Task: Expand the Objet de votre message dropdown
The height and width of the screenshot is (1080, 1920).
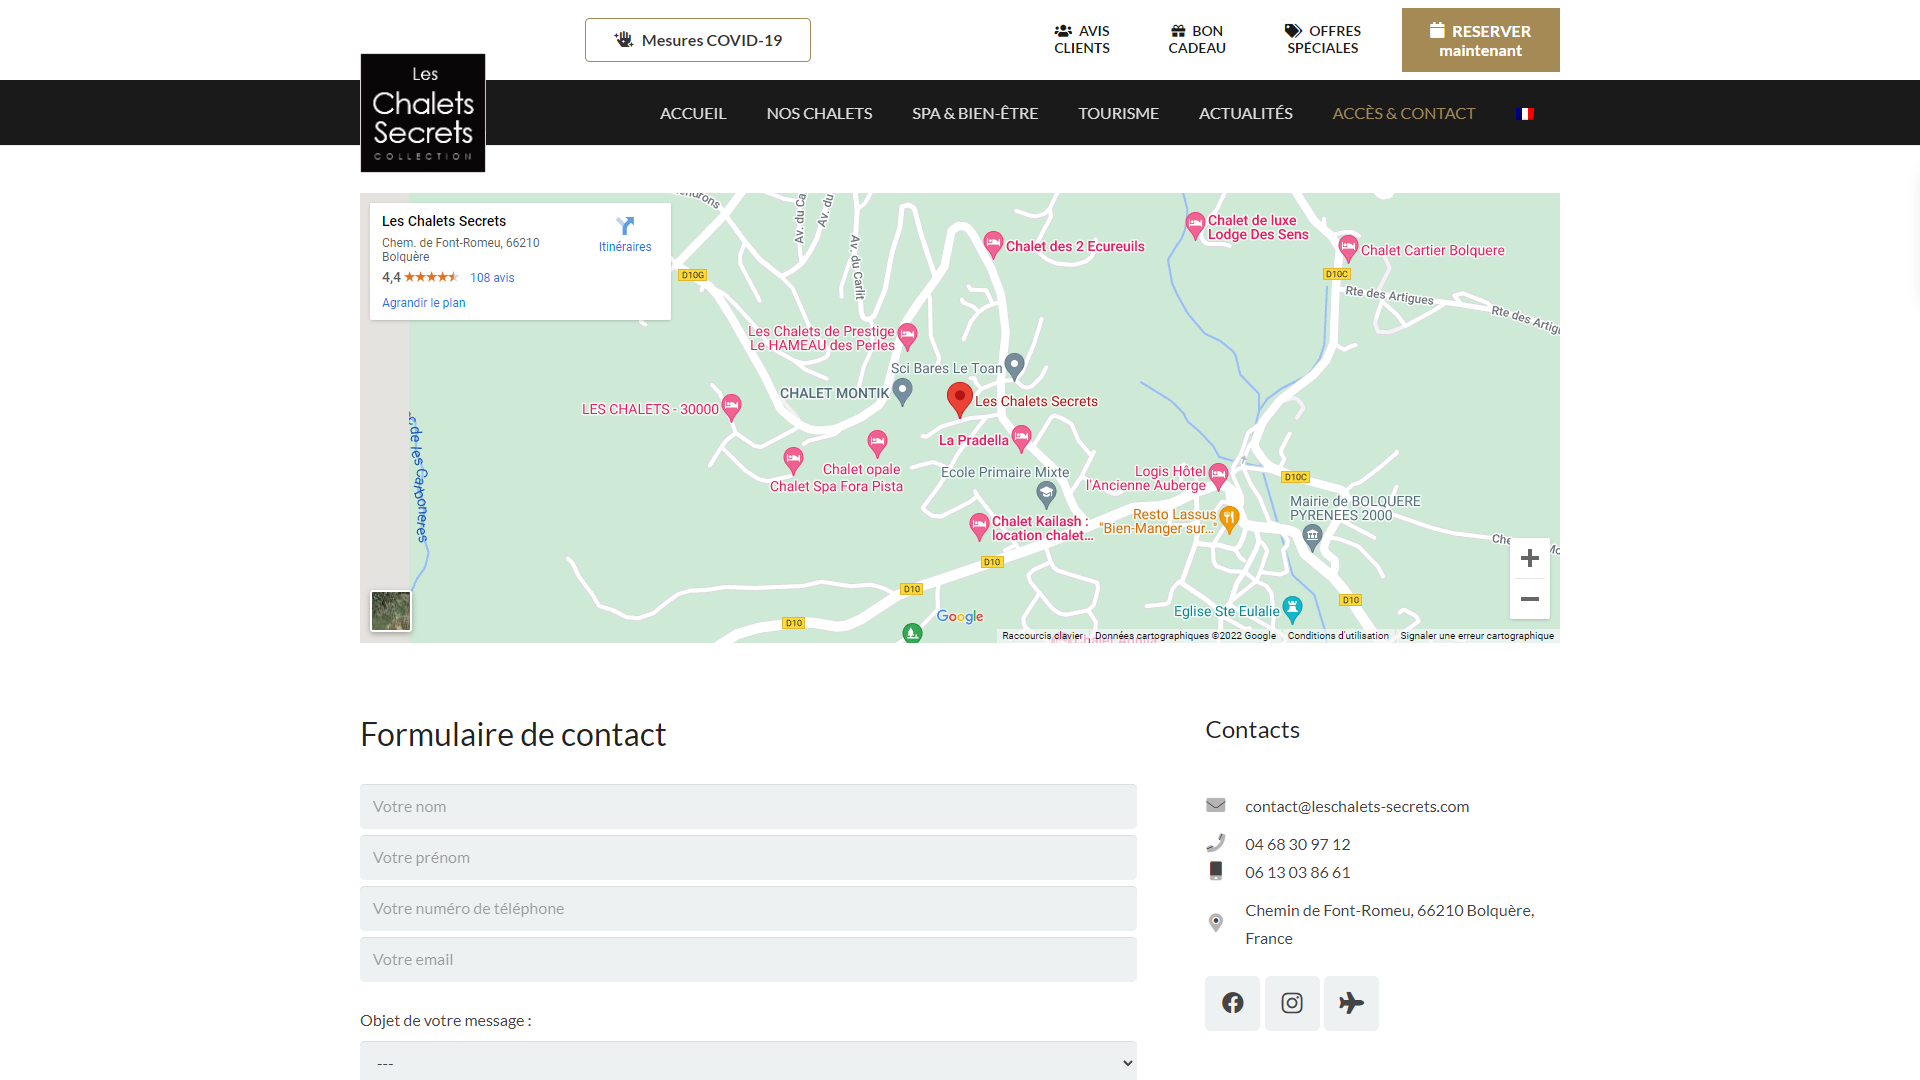Action: point(748,1062)
